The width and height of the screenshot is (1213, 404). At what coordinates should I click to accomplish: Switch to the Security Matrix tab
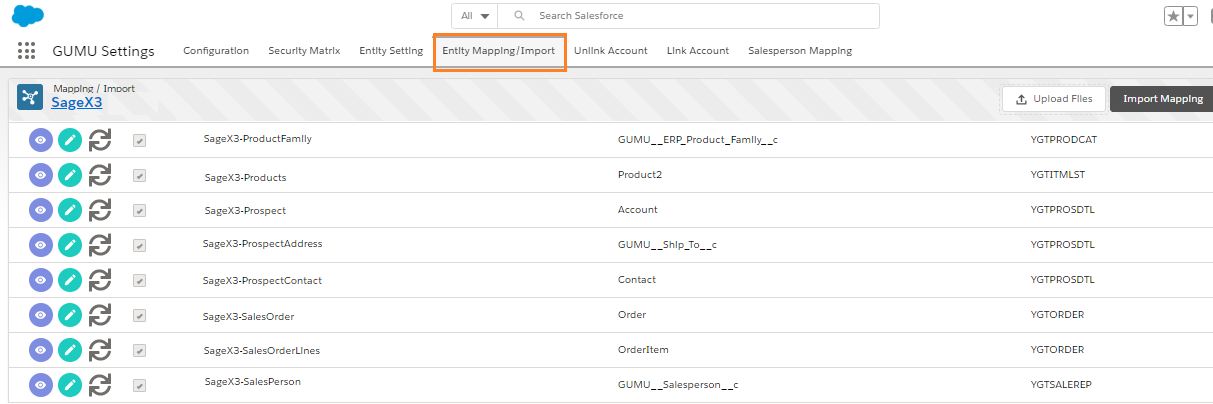(x=304, y=51)
